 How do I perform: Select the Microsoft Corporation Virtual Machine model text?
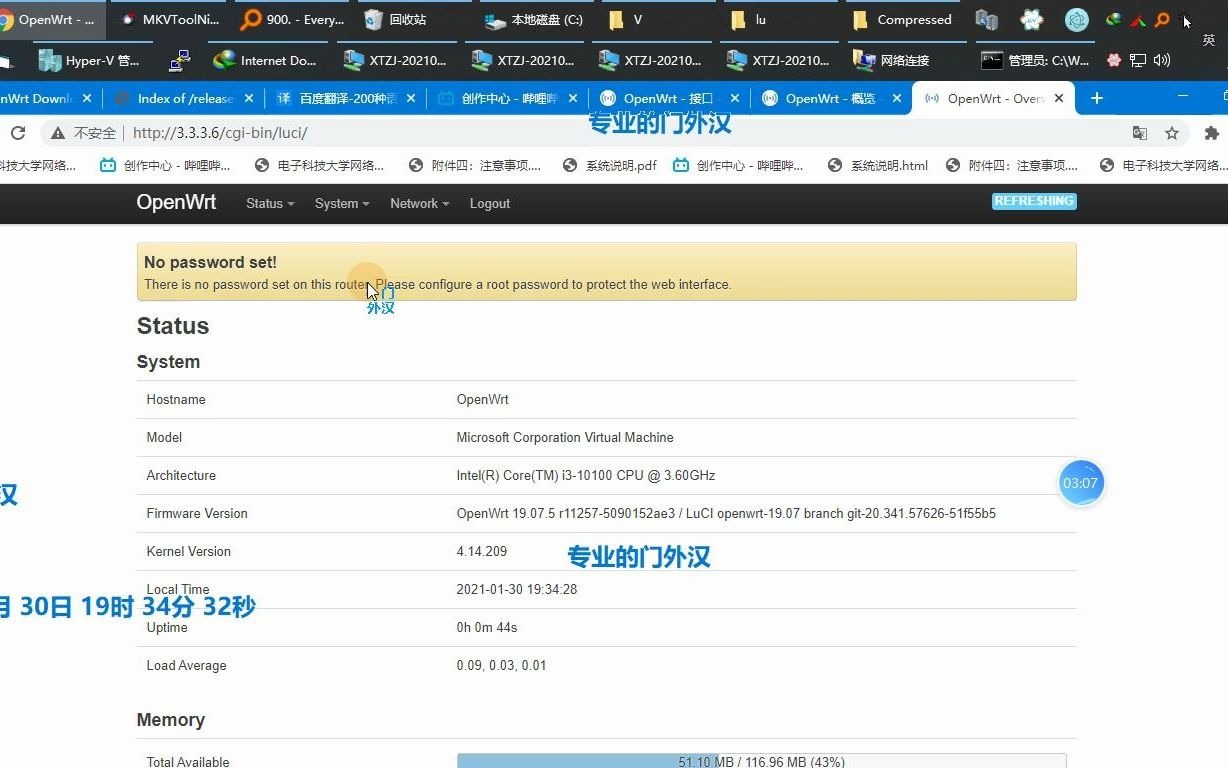[565, 437]
